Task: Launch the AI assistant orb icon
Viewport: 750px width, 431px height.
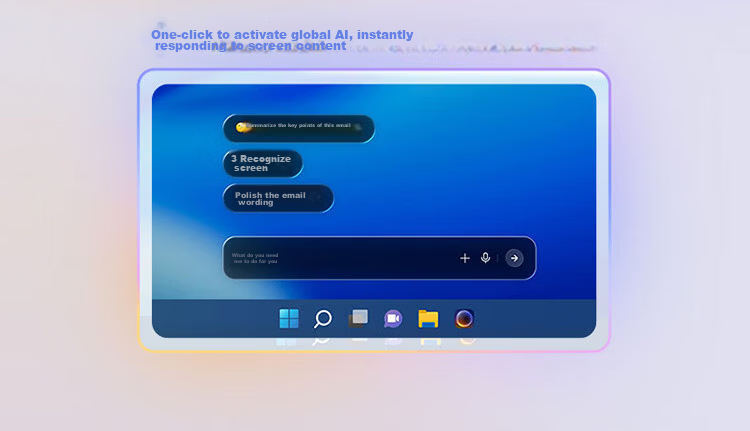Action: (464, 319)
